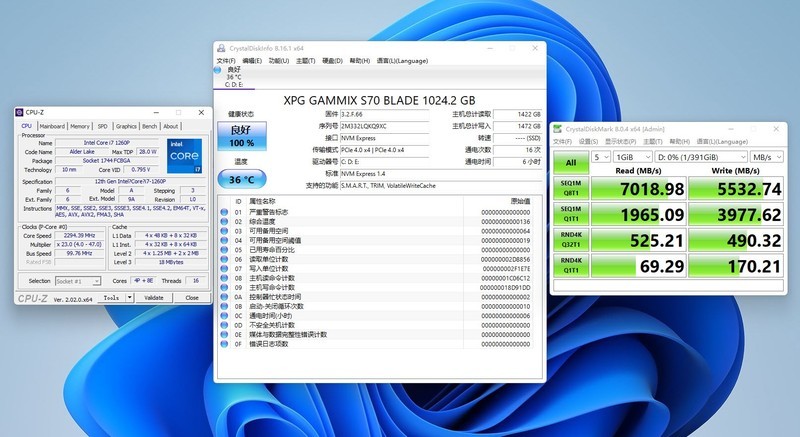
Task: Click the status icon for attribute 01 严重警告标志
Action: [x=224, y=212]
